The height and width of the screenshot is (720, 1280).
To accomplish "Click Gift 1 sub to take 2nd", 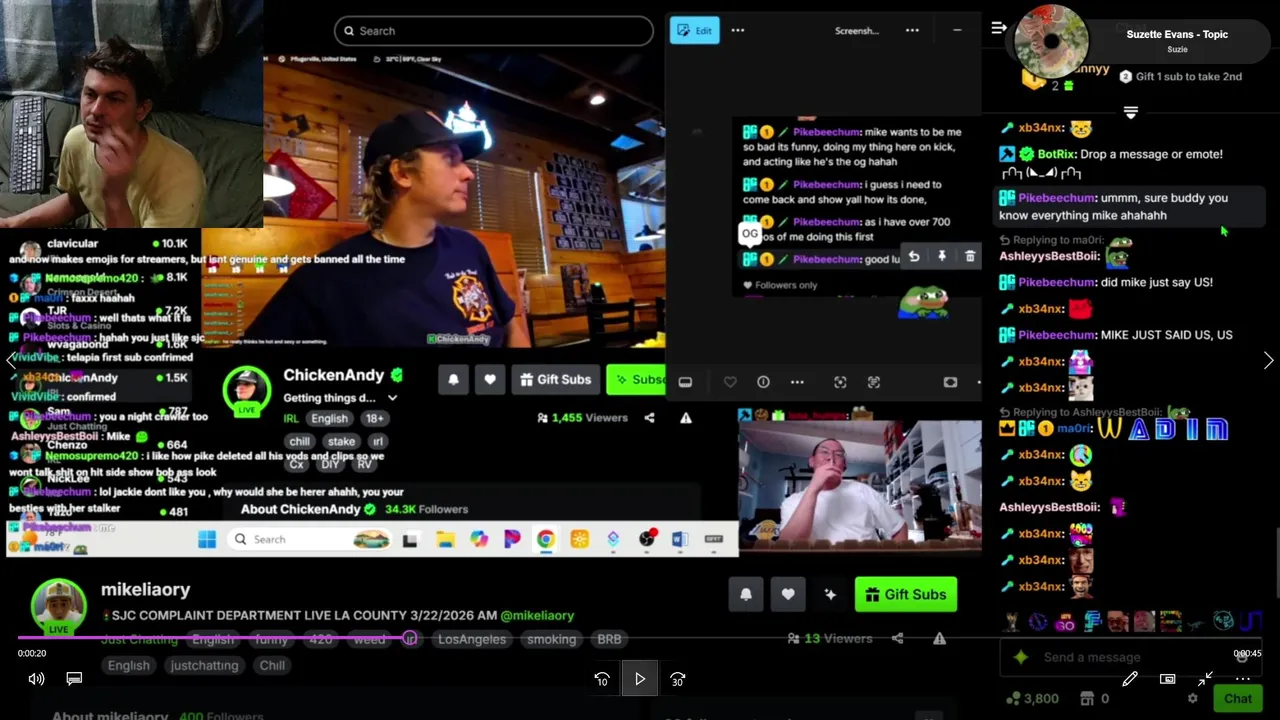I will [x=1180, y=76].
